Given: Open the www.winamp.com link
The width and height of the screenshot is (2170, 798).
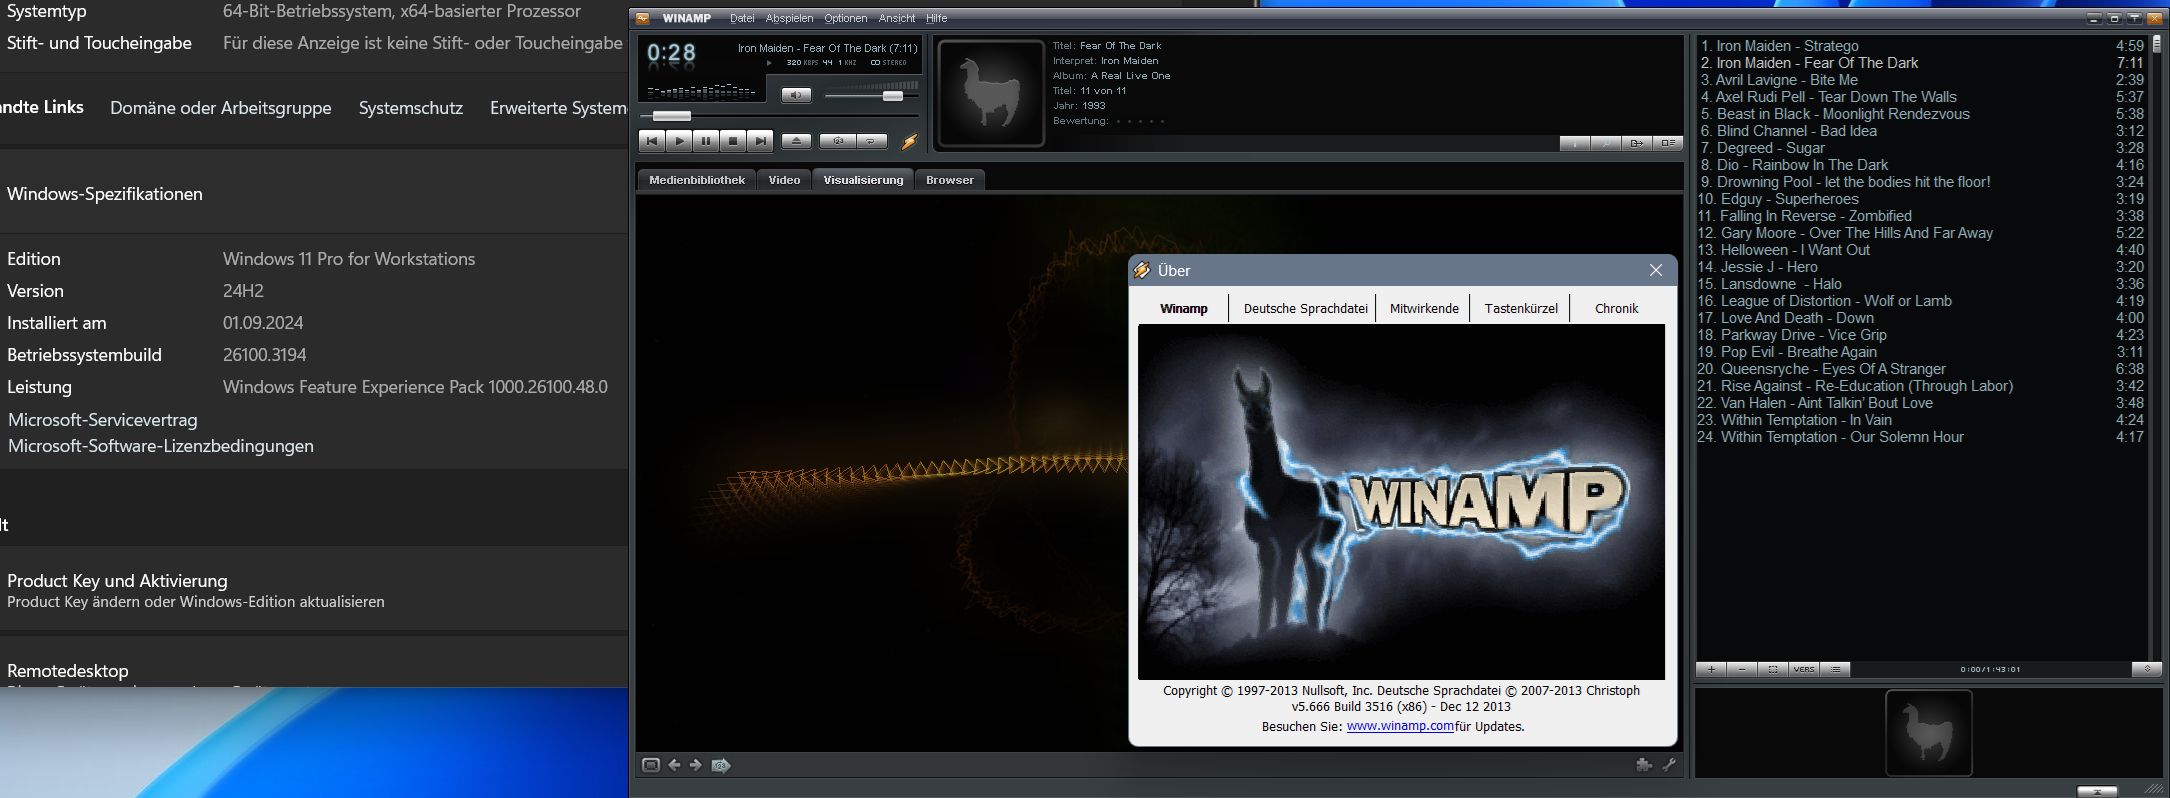Looking at the screenshot, I should 1400,726.
